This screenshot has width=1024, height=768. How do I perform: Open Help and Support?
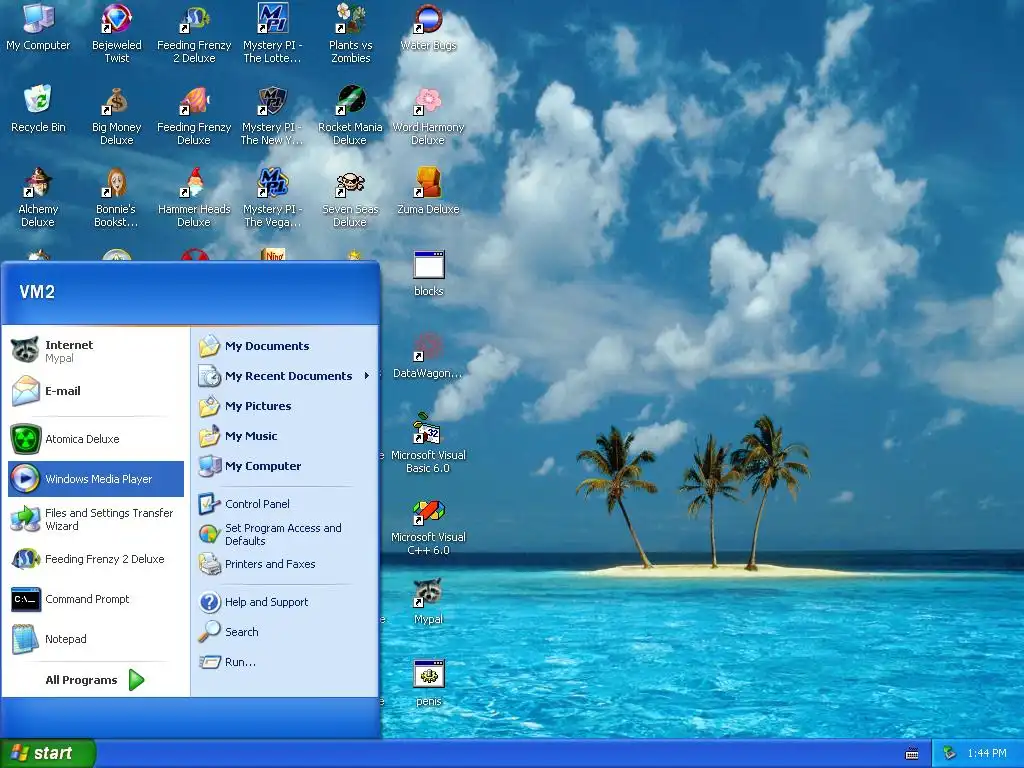[285, 602]
